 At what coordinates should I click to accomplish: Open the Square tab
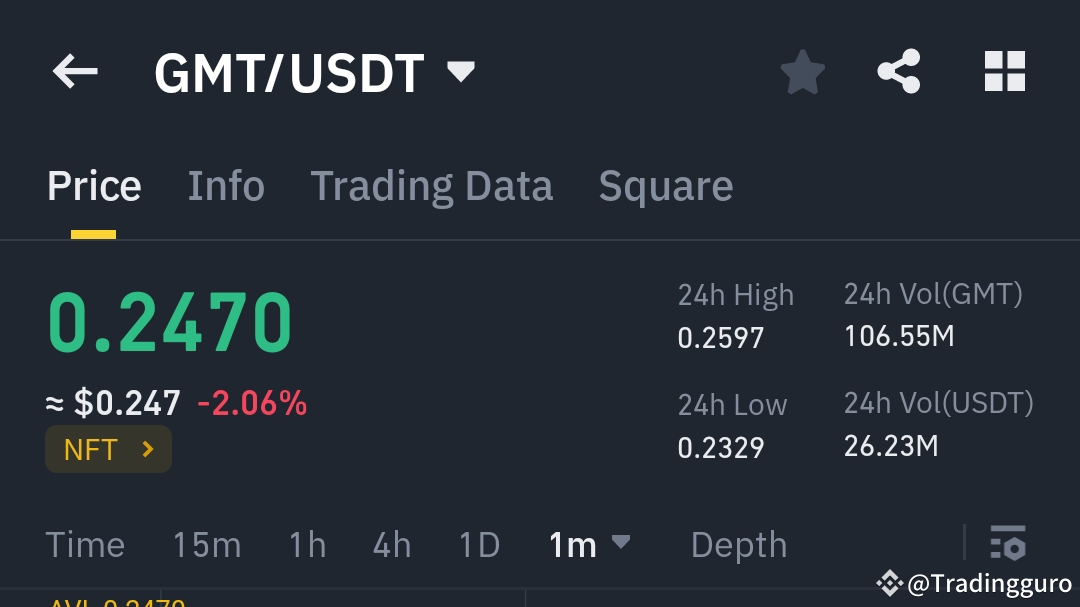(x=665, y=185)
